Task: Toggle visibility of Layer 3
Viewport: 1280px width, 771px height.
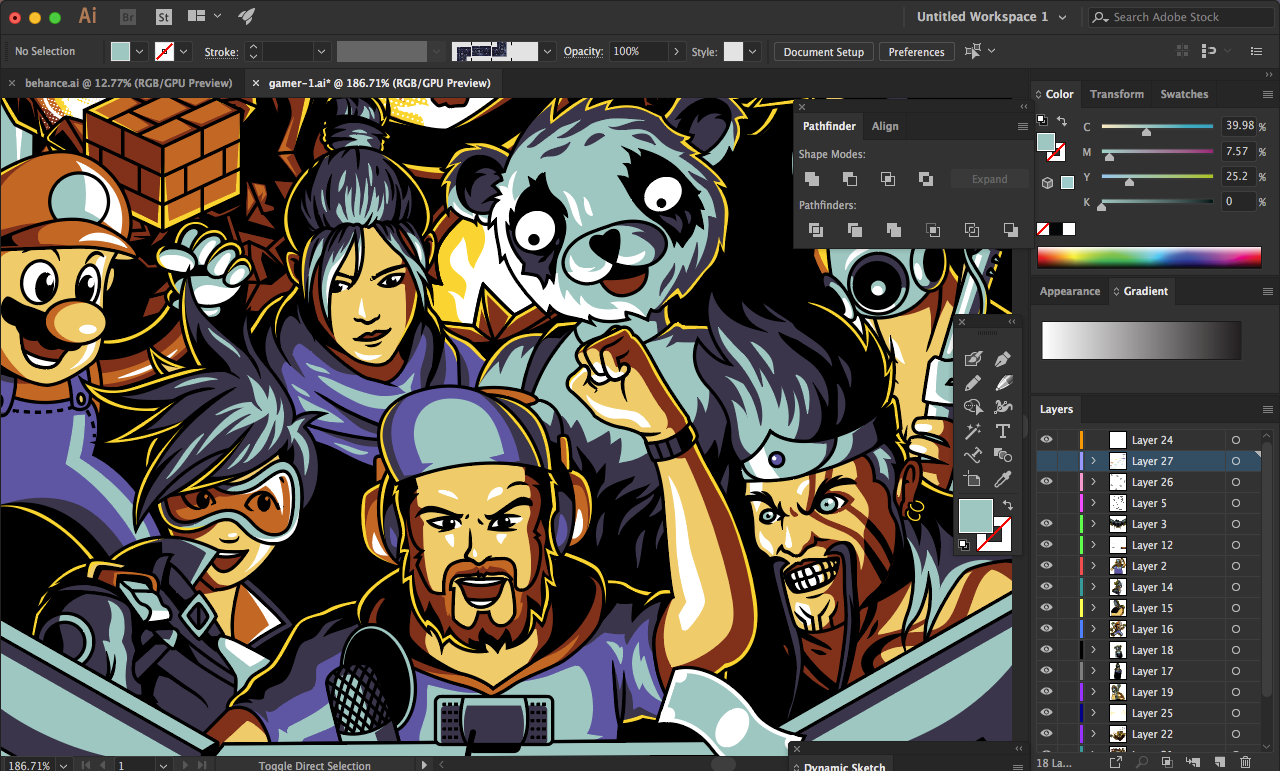Action: 1046,524
